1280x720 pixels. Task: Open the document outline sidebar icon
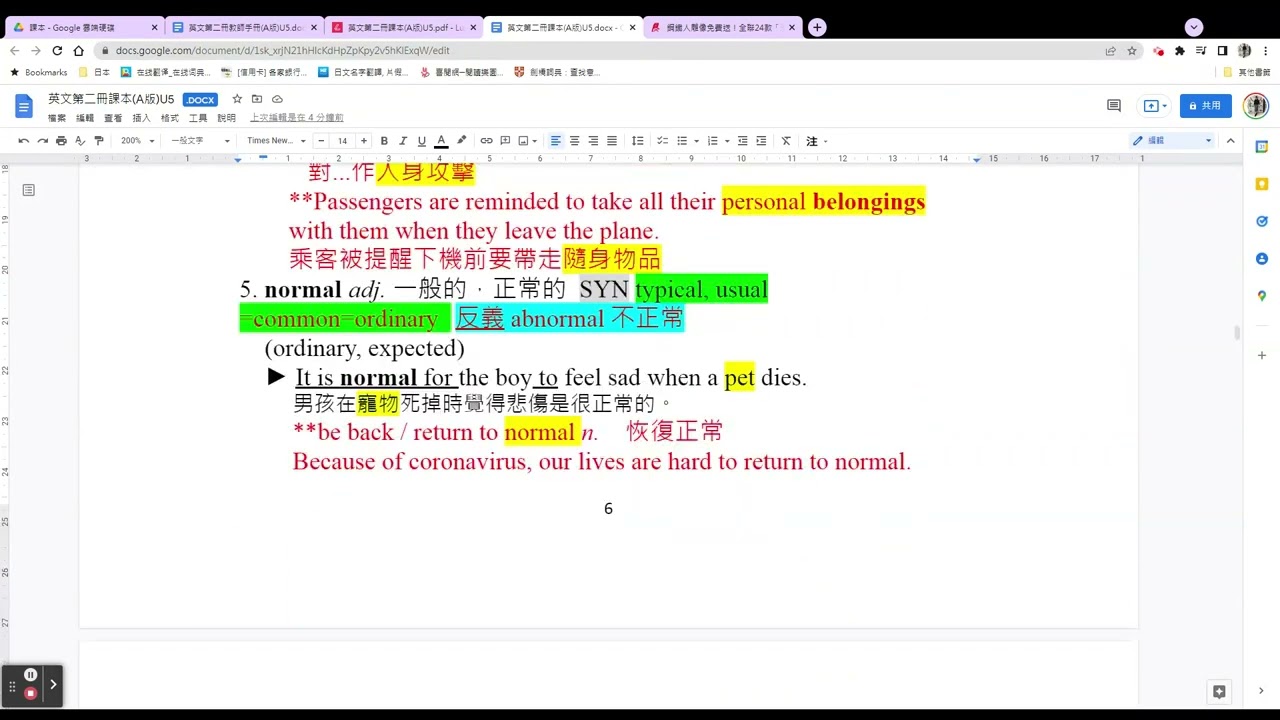tap(29, 190)
